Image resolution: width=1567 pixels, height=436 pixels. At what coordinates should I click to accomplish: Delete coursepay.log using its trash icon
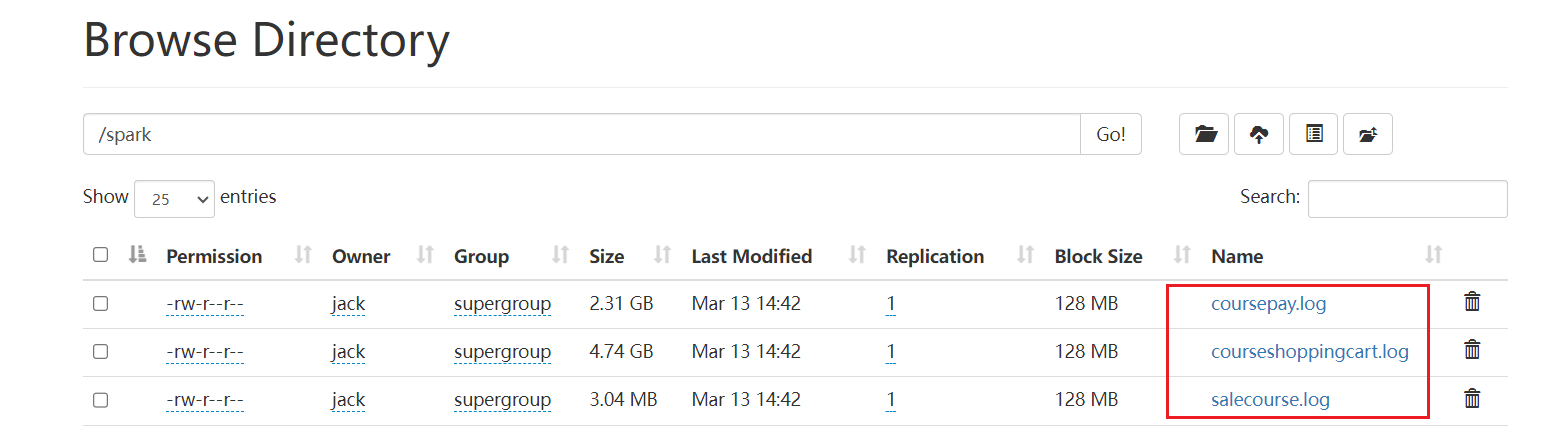1472,301
